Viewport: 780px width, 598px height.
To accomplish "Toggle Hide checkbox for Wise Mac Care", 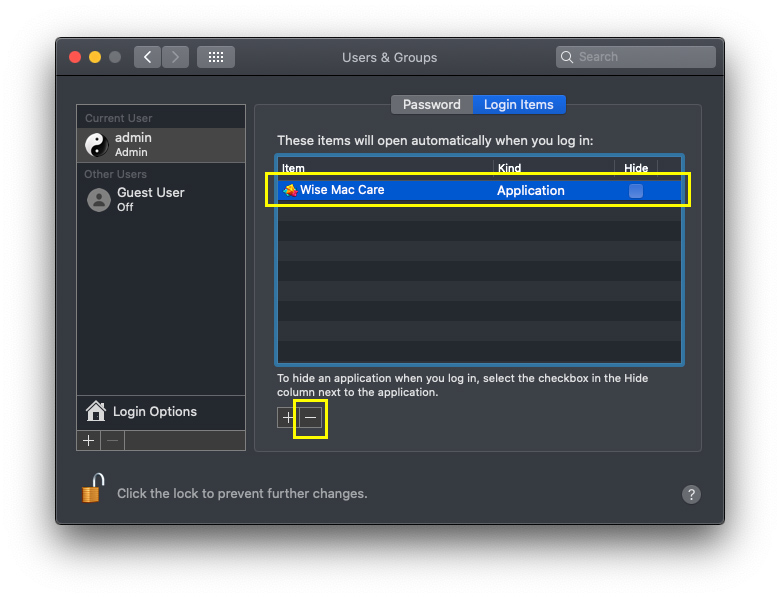I will coord(636,190).
